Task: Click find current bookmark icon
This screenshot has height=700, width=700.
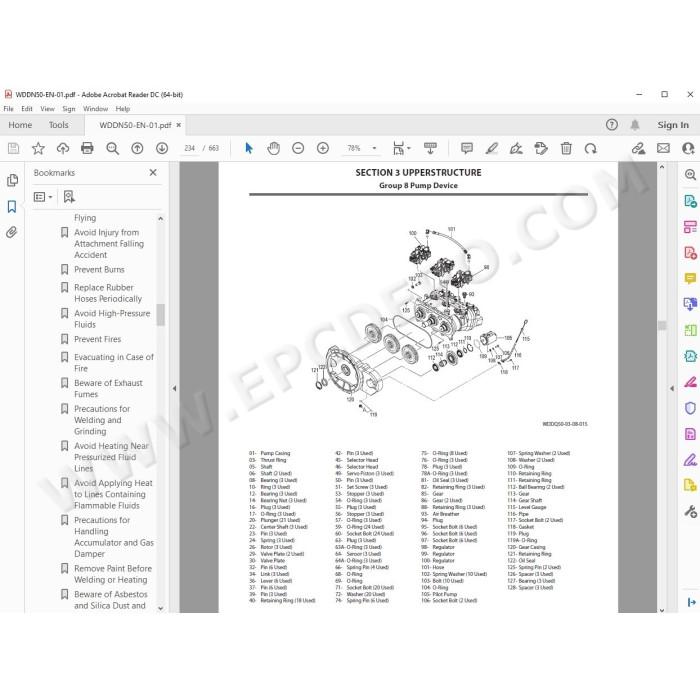Action: pyautogui.click(x=69, y=197)
